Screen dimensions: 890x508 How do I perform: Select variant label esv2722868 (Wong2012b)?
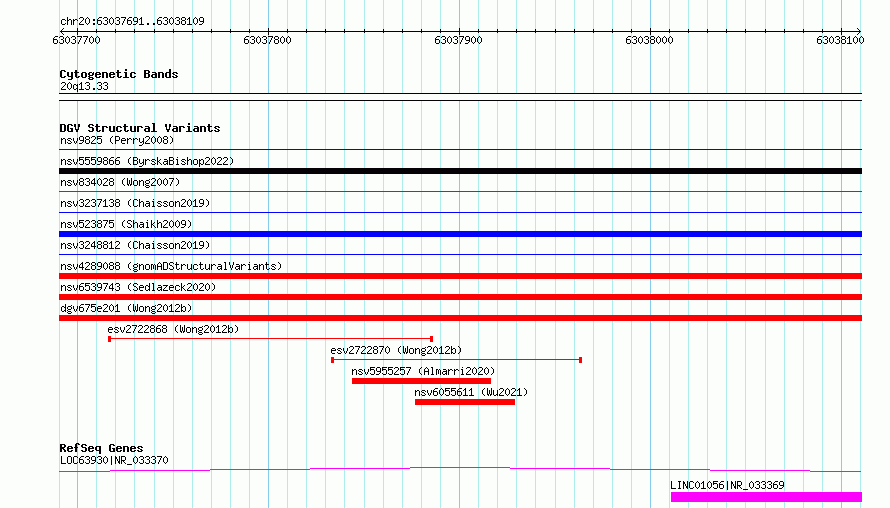(x=173, y=329)
